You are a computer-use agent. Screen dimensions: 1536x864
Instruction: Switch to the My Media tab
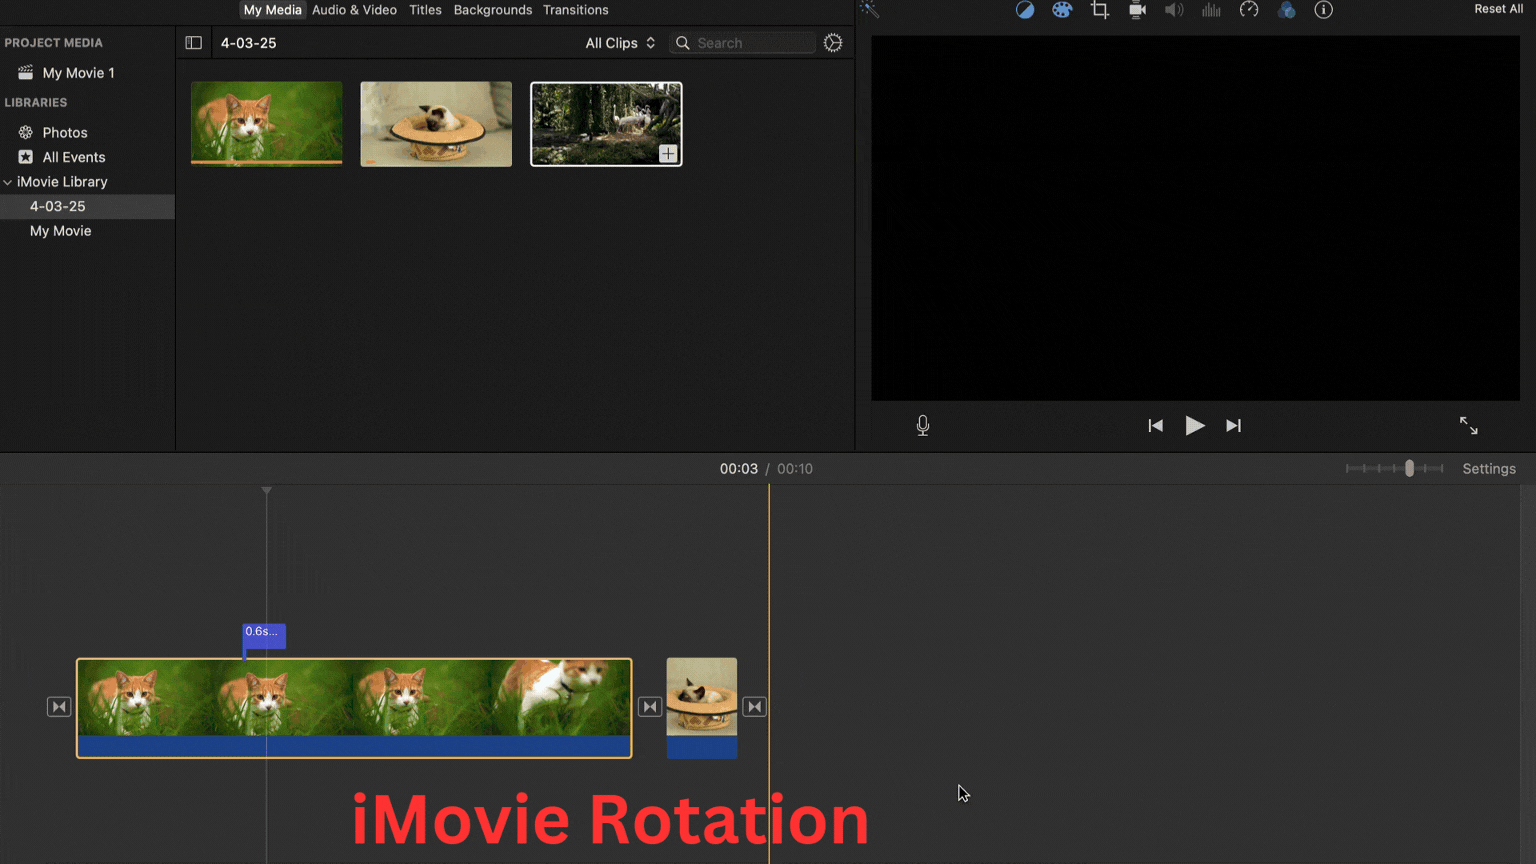click(272, 10)
